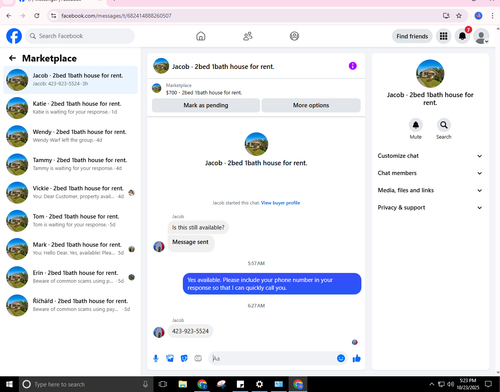Screen dimensions: 500x392
Task: Open Richard's conversation in the list
Action: tap(70, 305)
